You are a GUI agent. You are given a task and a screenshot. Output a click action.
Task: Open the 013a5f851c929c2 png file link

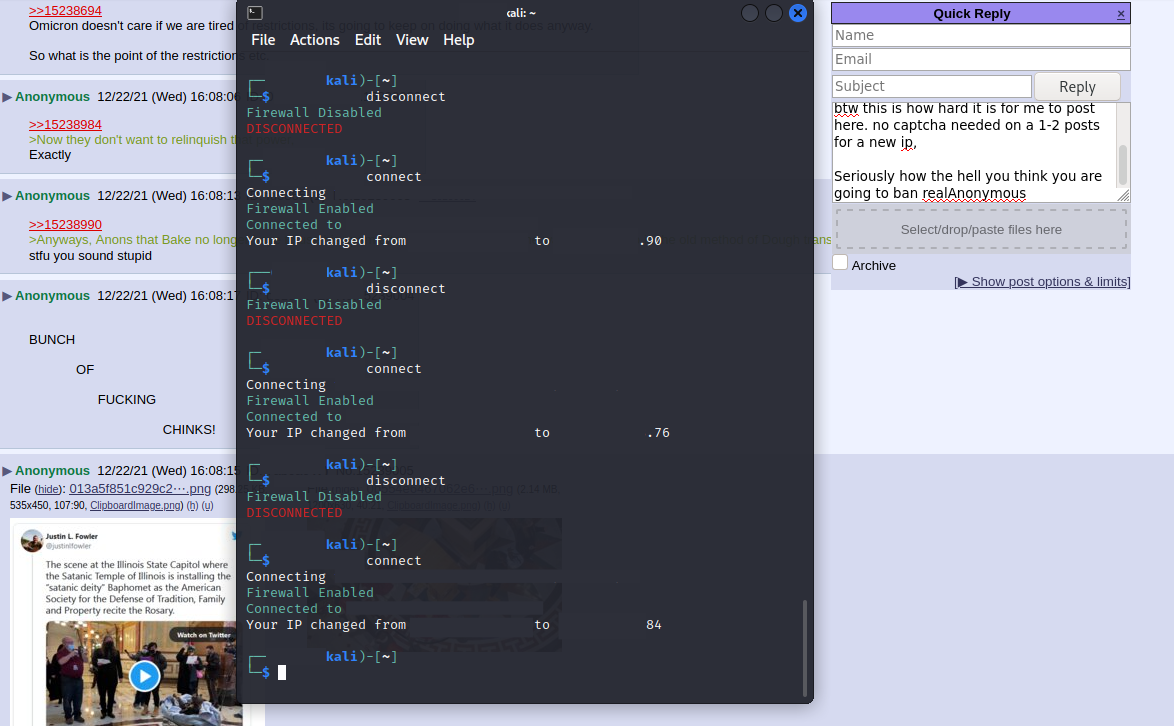coord(140,489)
